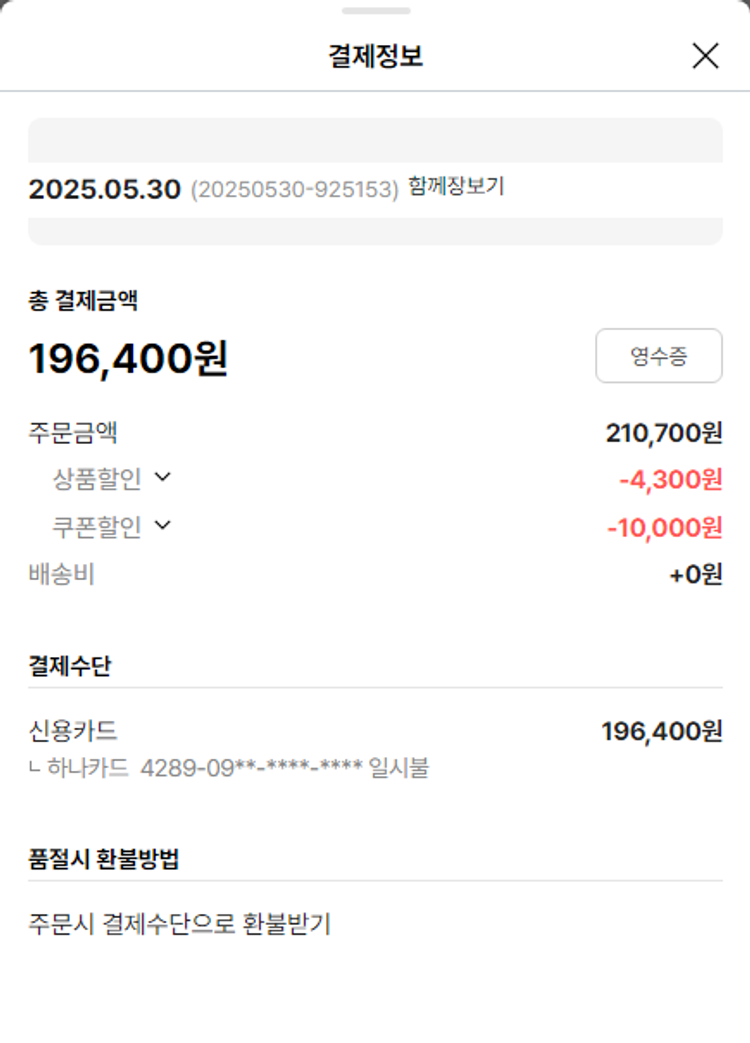
Task: Click the -4,300원 product discount amount
Action: 670,480
